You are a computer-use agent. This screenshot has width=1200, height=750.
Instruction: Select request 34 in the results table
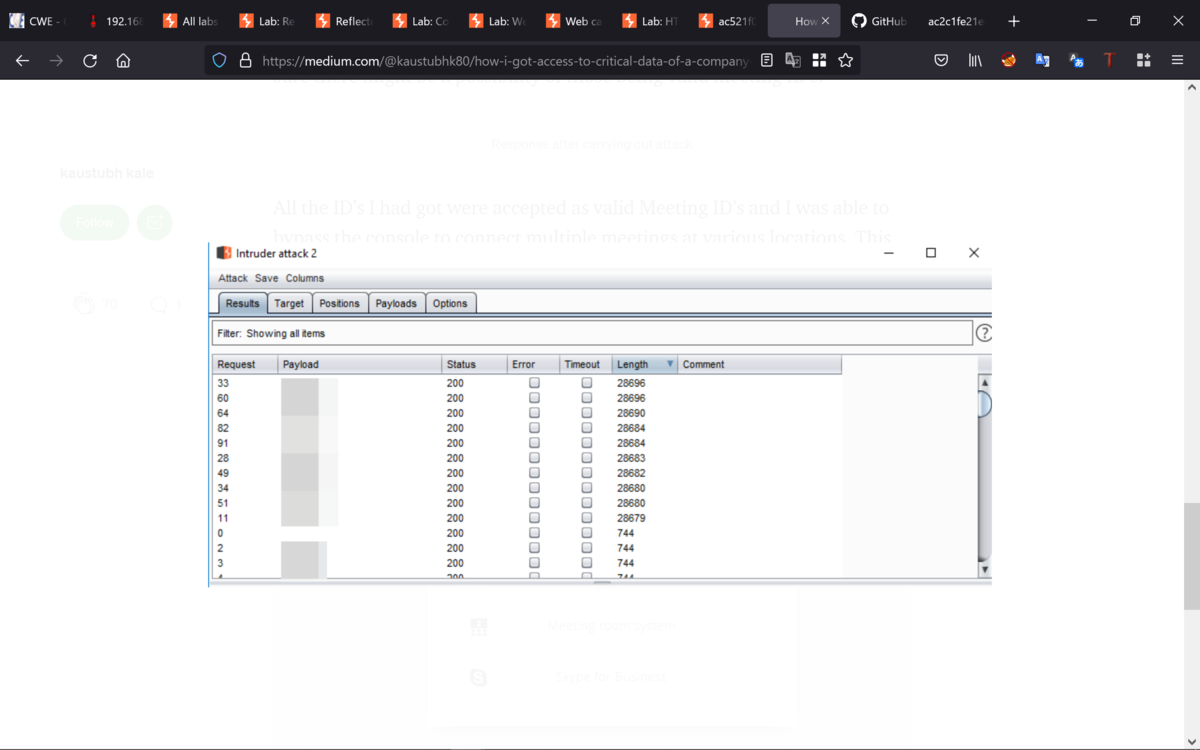click(527, 488)
